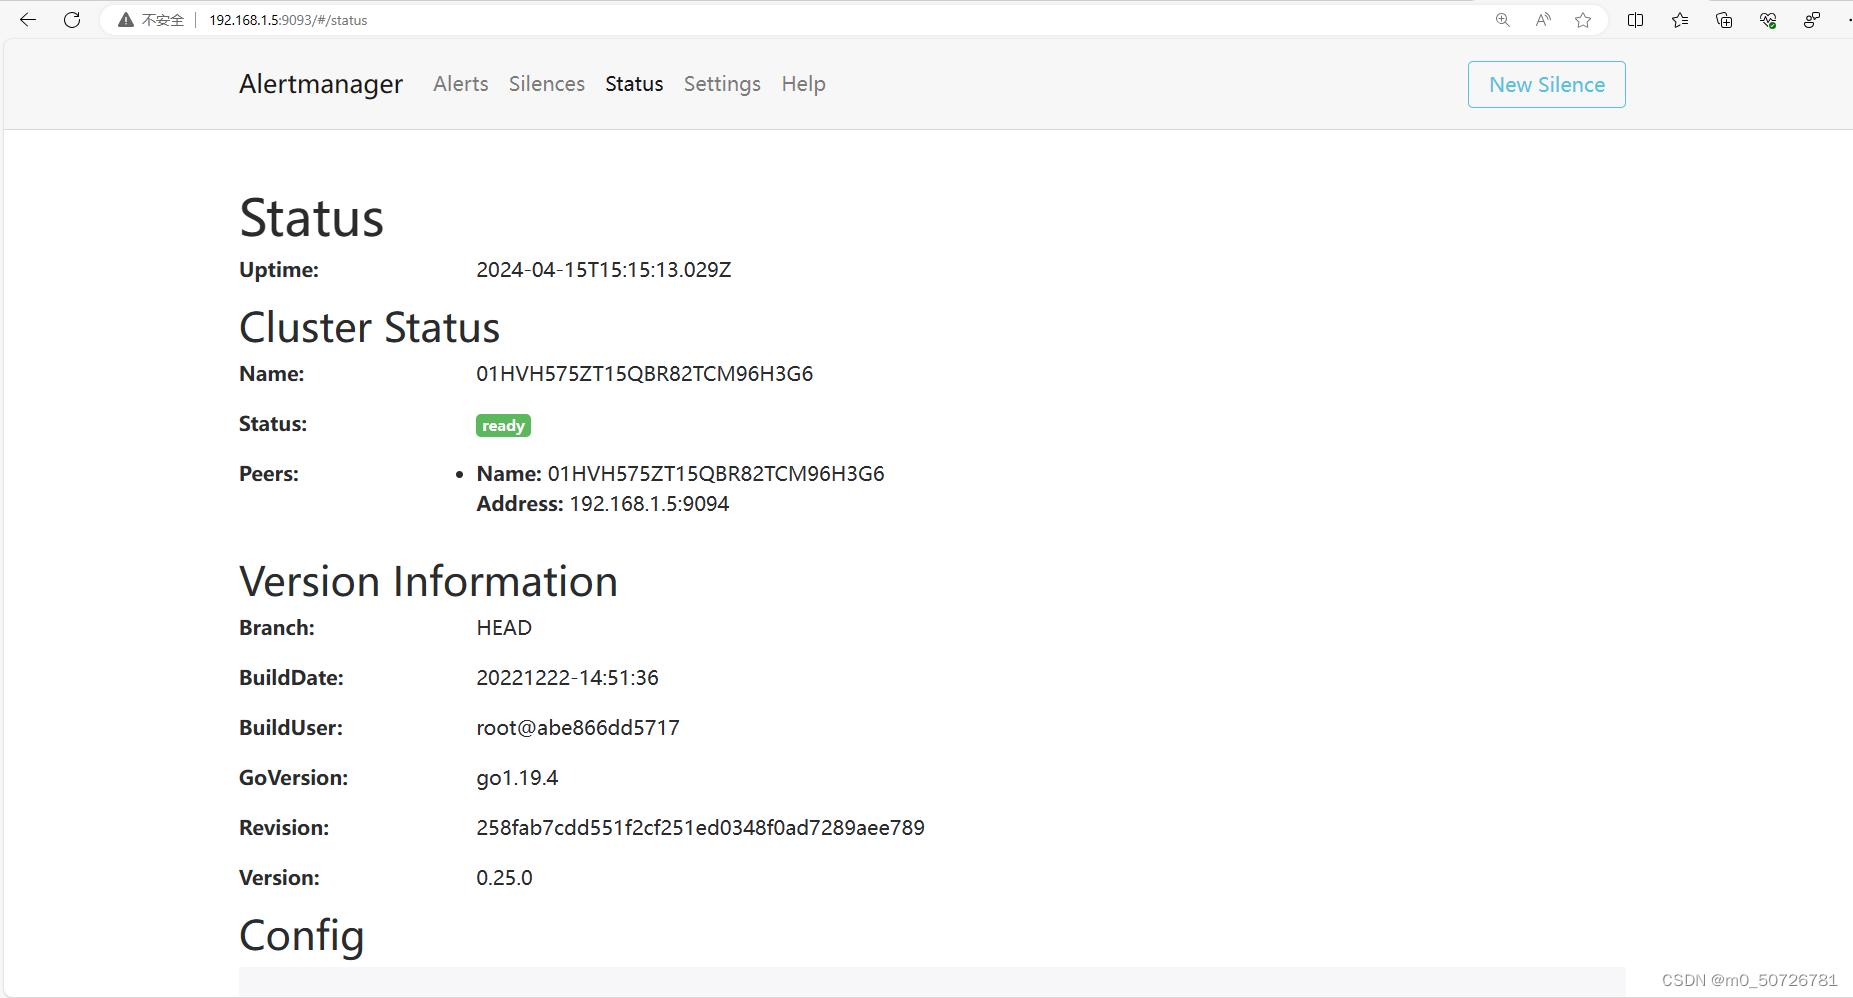Viewport: 1853px width, 998px height.
Task: Open the favorites list icon
Action: coord(1680,20)
